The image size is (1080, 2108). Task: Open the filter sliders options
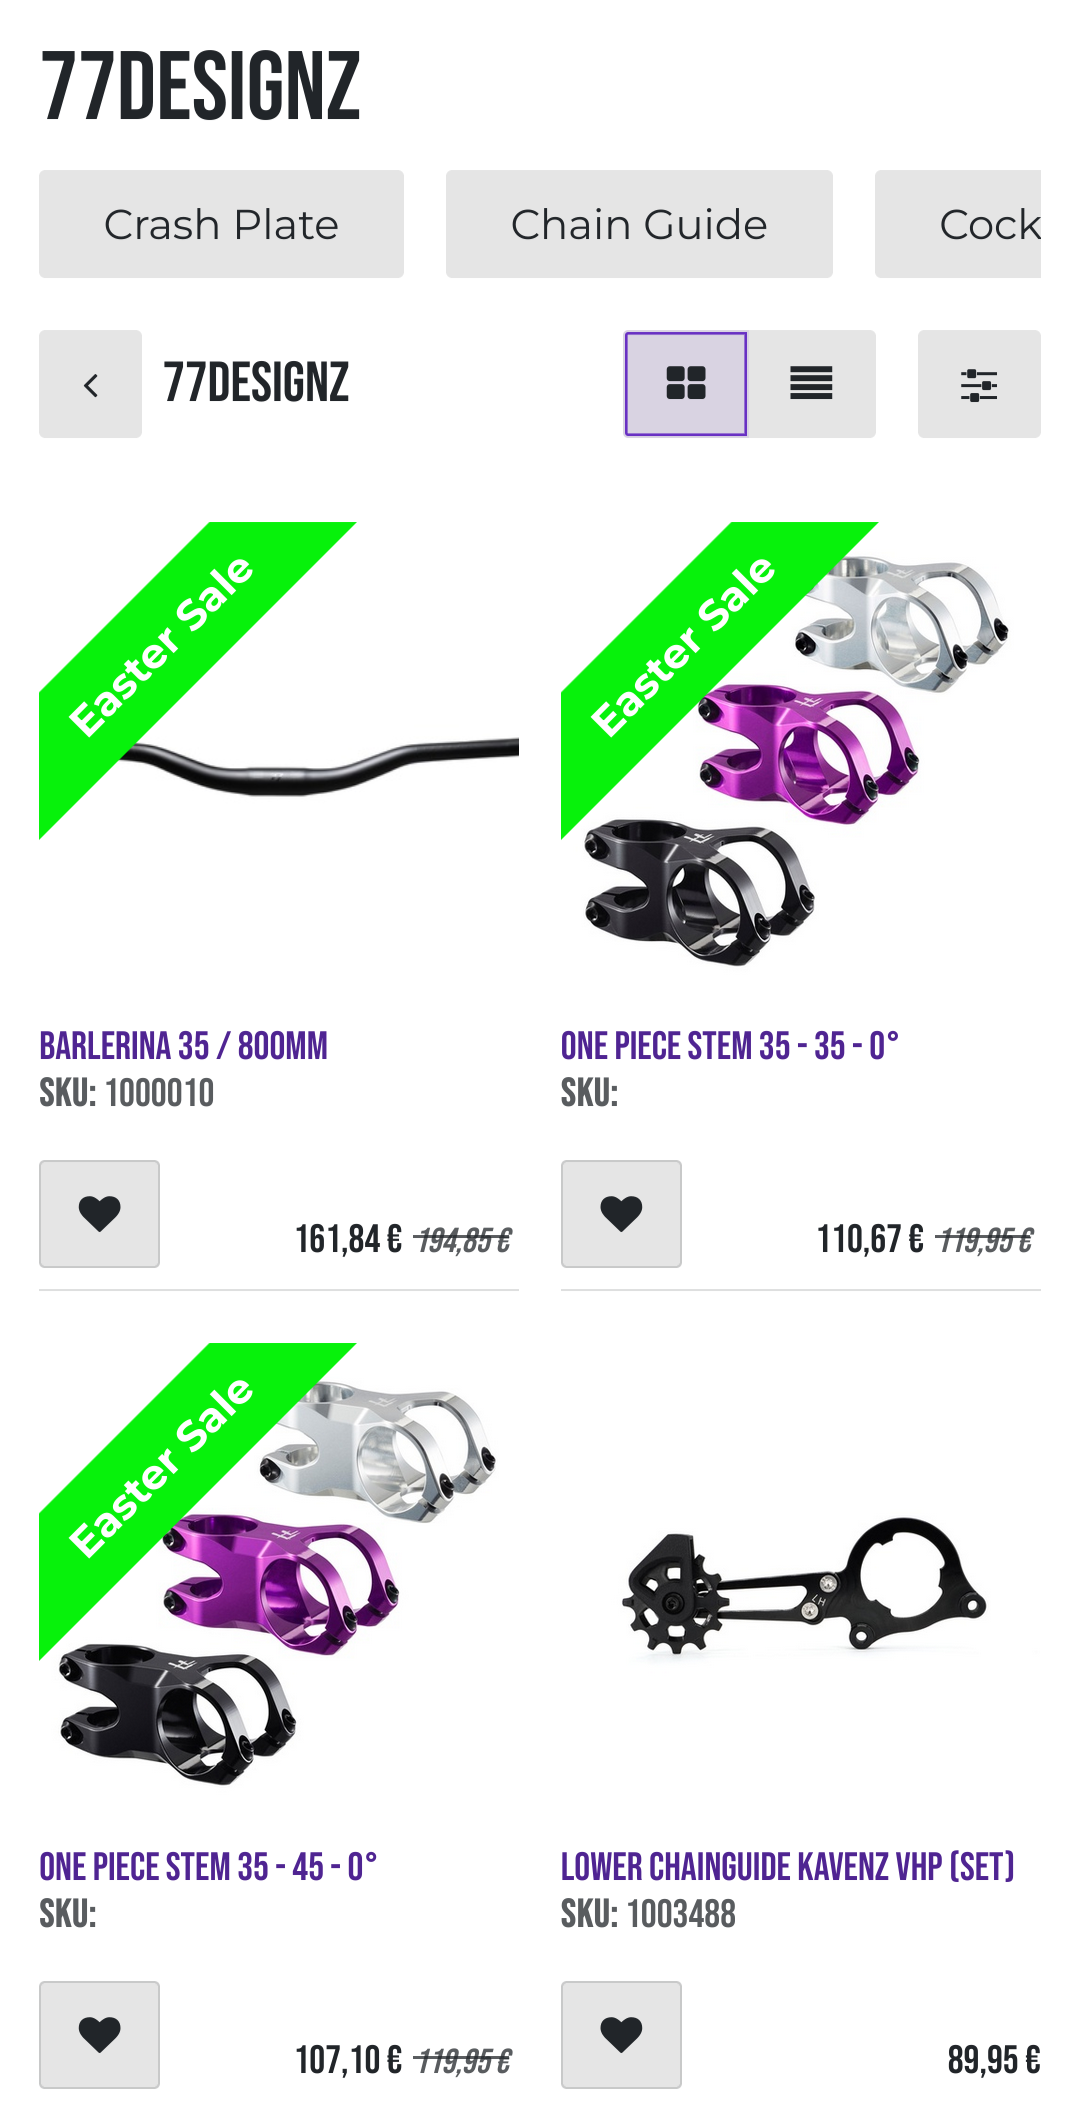[x=979, y=384]
